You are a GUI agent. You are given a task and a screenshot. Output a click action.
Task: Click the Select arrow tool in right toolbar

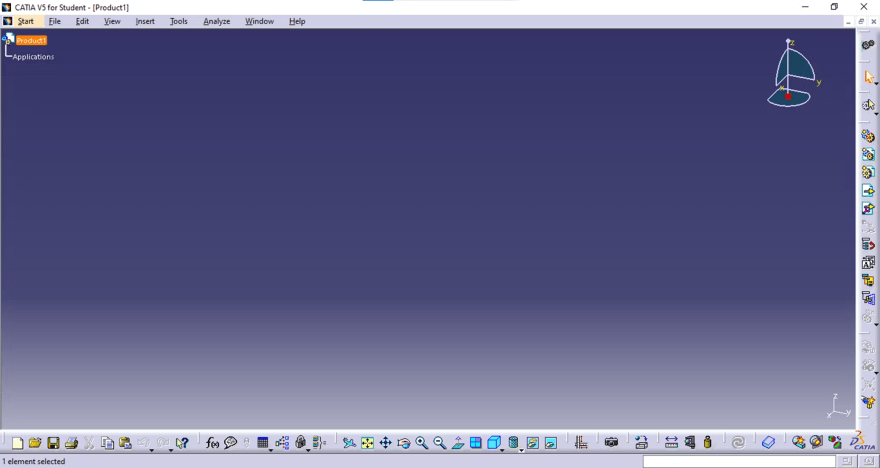point(868,77)
